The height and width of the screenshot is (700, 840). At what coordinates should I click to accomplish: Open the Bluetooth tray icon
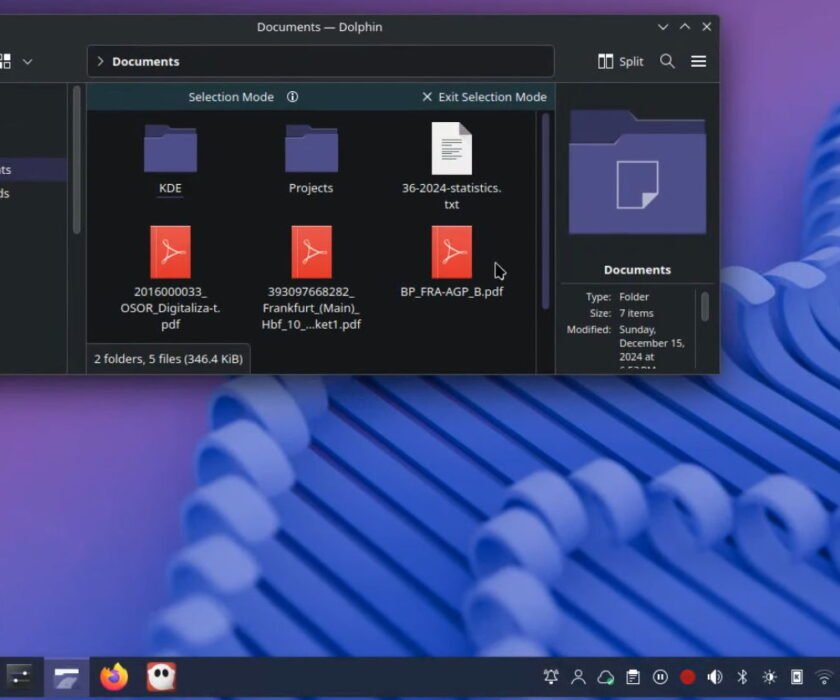coord(742,677)
